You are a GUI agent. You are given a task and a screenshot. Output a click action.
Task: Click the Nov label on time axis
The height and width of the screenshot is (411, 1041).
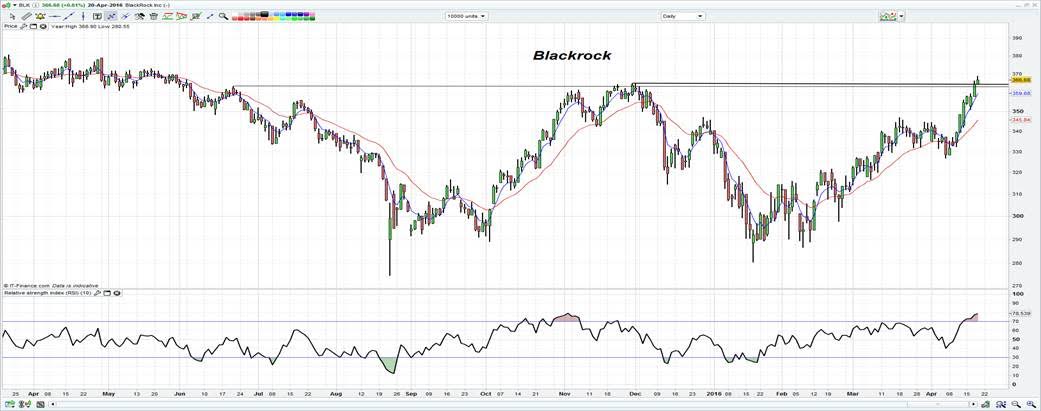[x=565, y=393]
